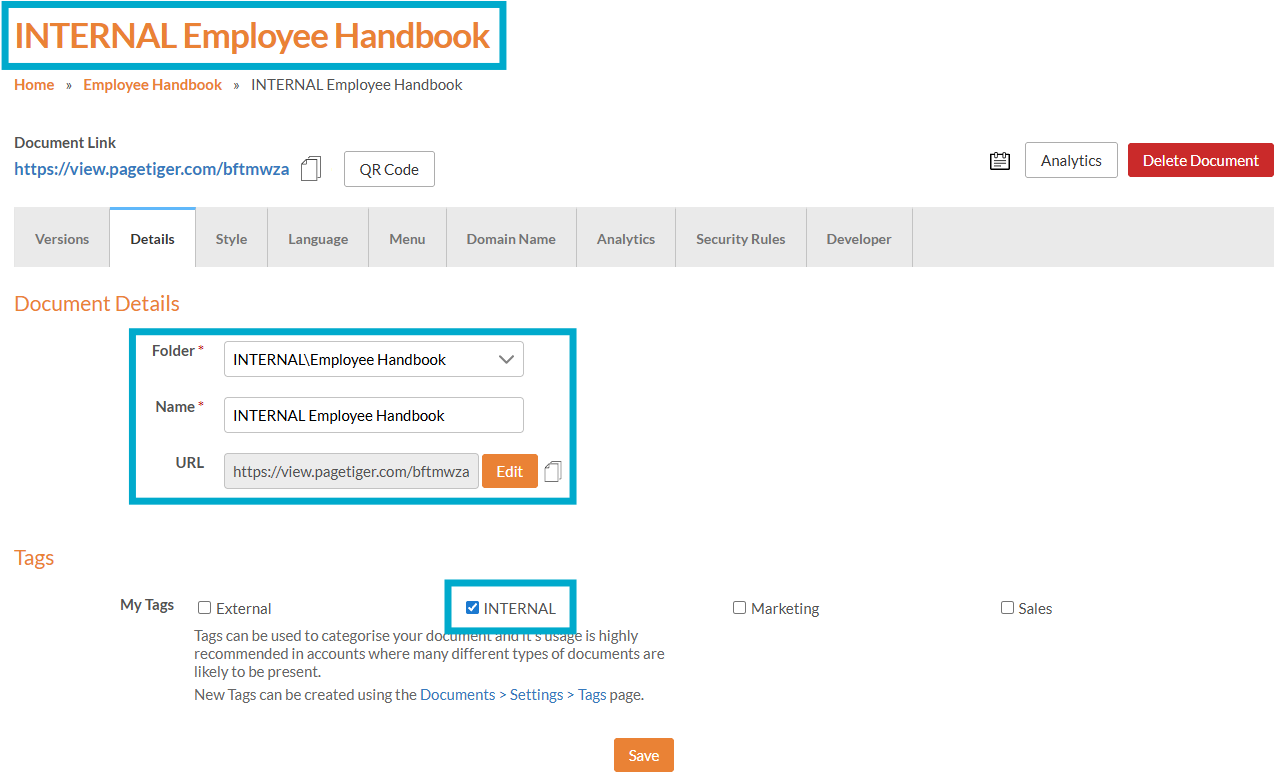This screenshot has height=784, width=1284.
Task: Enable the Marketing tag checkbox
Action: pos(740,607)
